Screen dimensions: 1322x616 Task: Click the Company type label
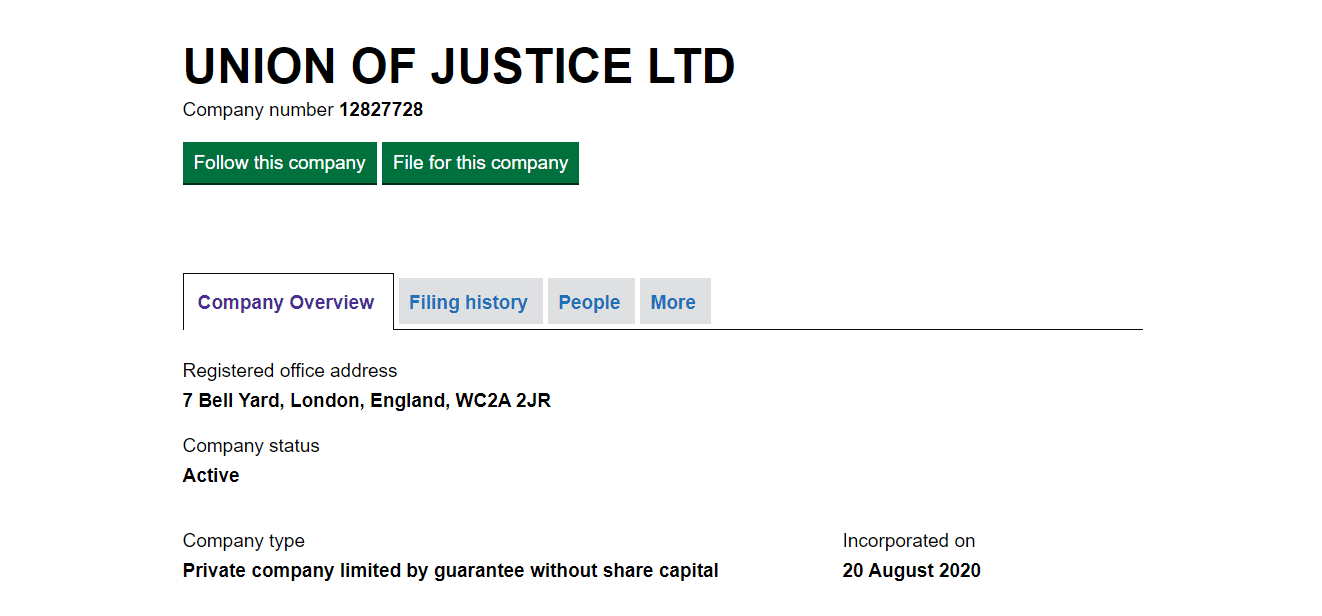pos(244,541)
